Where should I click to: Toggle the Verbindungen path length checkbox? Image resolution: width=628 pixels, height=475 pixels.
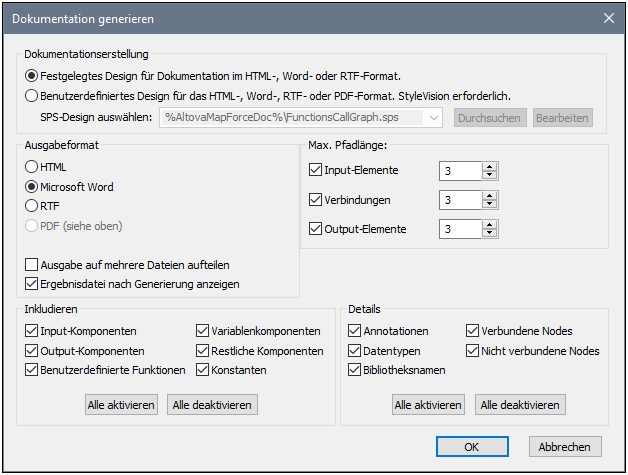[x=316, y=200]
